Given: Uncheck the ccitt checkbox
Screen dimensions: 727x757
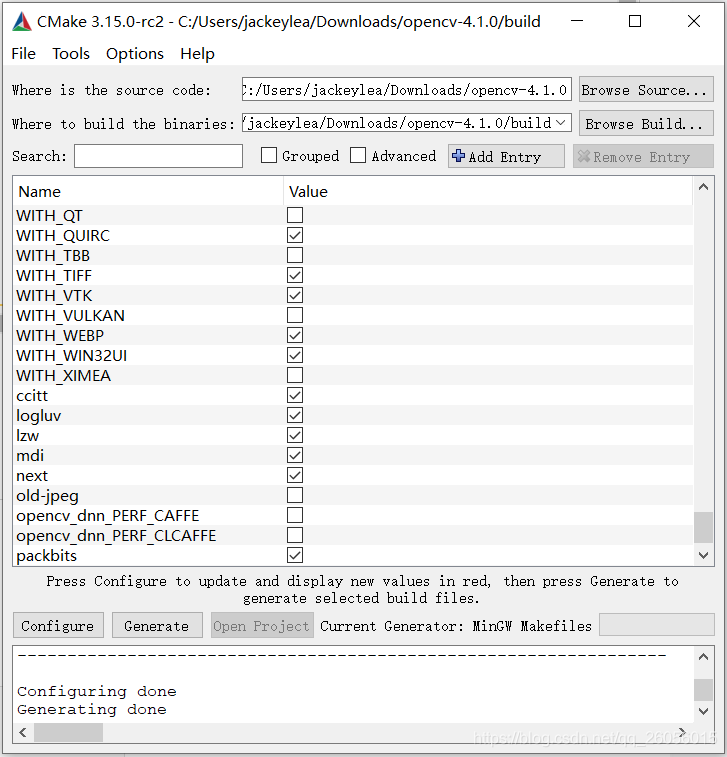Looking at the screenshot, I should click(295, 395).
